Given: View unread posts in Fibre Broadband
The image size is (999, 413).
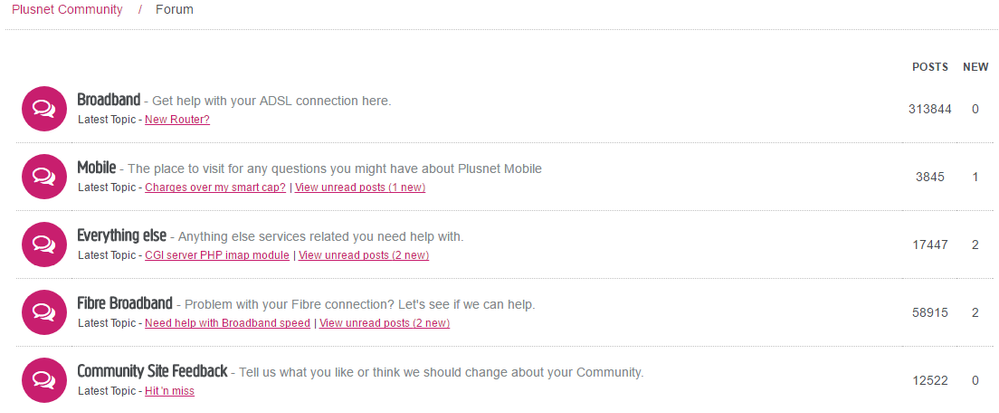Looking at the screenshot, I should (384, 324).
